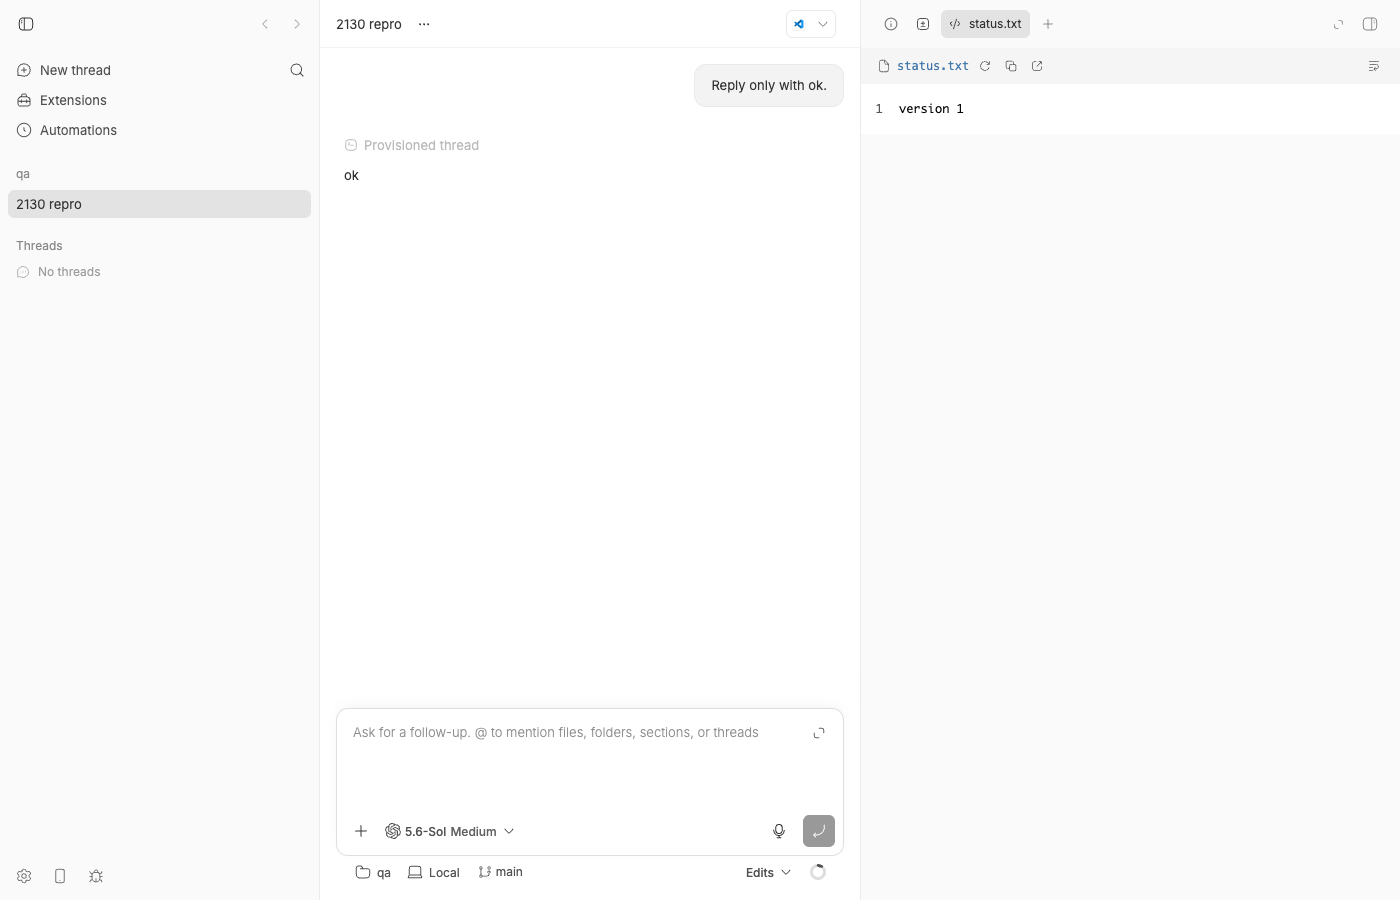Open status.txt externally
The height and width of the screenshot is (900, 1400).
[x=1037, y=66]
